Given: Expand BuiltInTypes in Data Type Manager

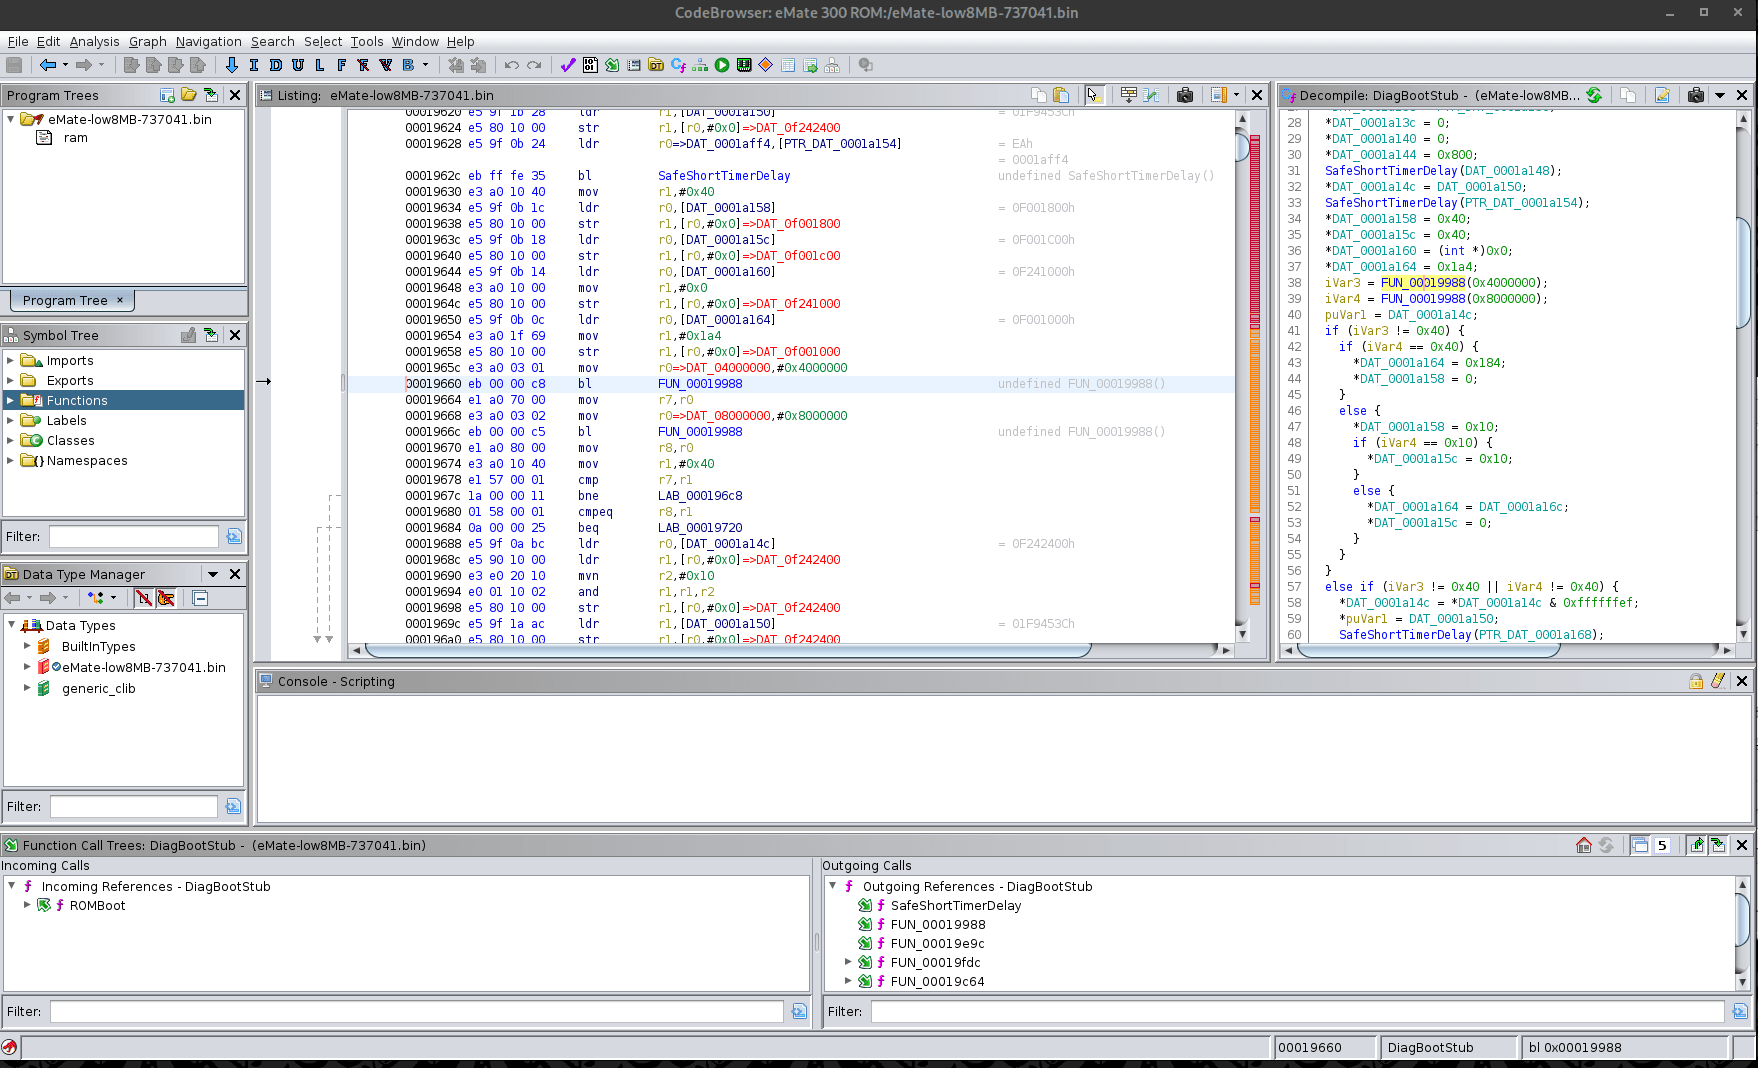Looking at the screenshot, I should coord(27,646).
